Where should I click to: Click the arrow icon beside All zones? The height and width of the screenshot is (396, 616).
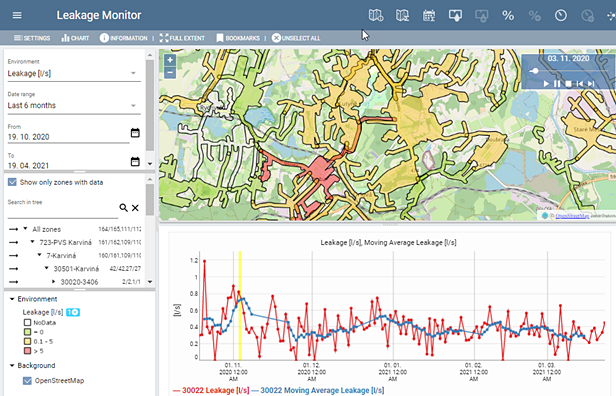coord(13,229)
